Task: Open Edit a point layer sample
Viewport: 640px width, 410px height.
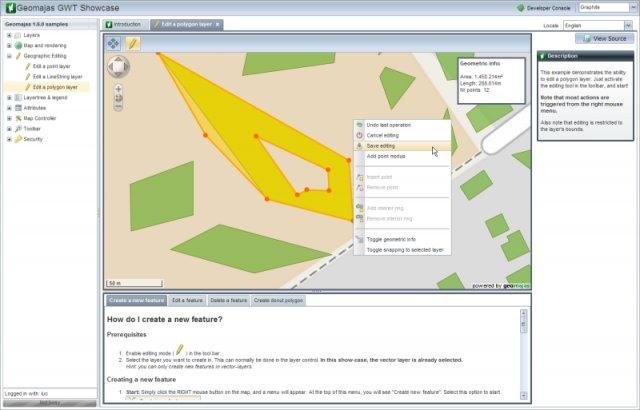Action: tap(51, 66)
